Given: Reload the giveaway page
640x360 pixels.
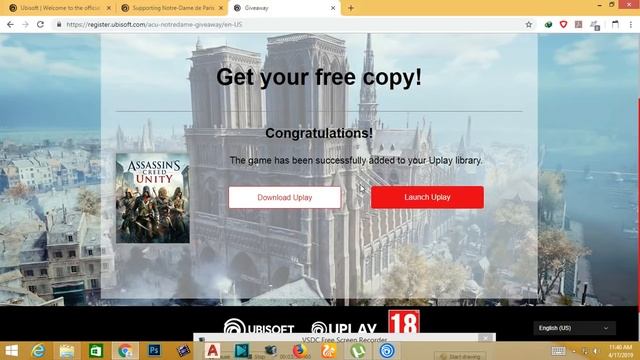Looking at the screenshot, I should click(x=40, y=24).
